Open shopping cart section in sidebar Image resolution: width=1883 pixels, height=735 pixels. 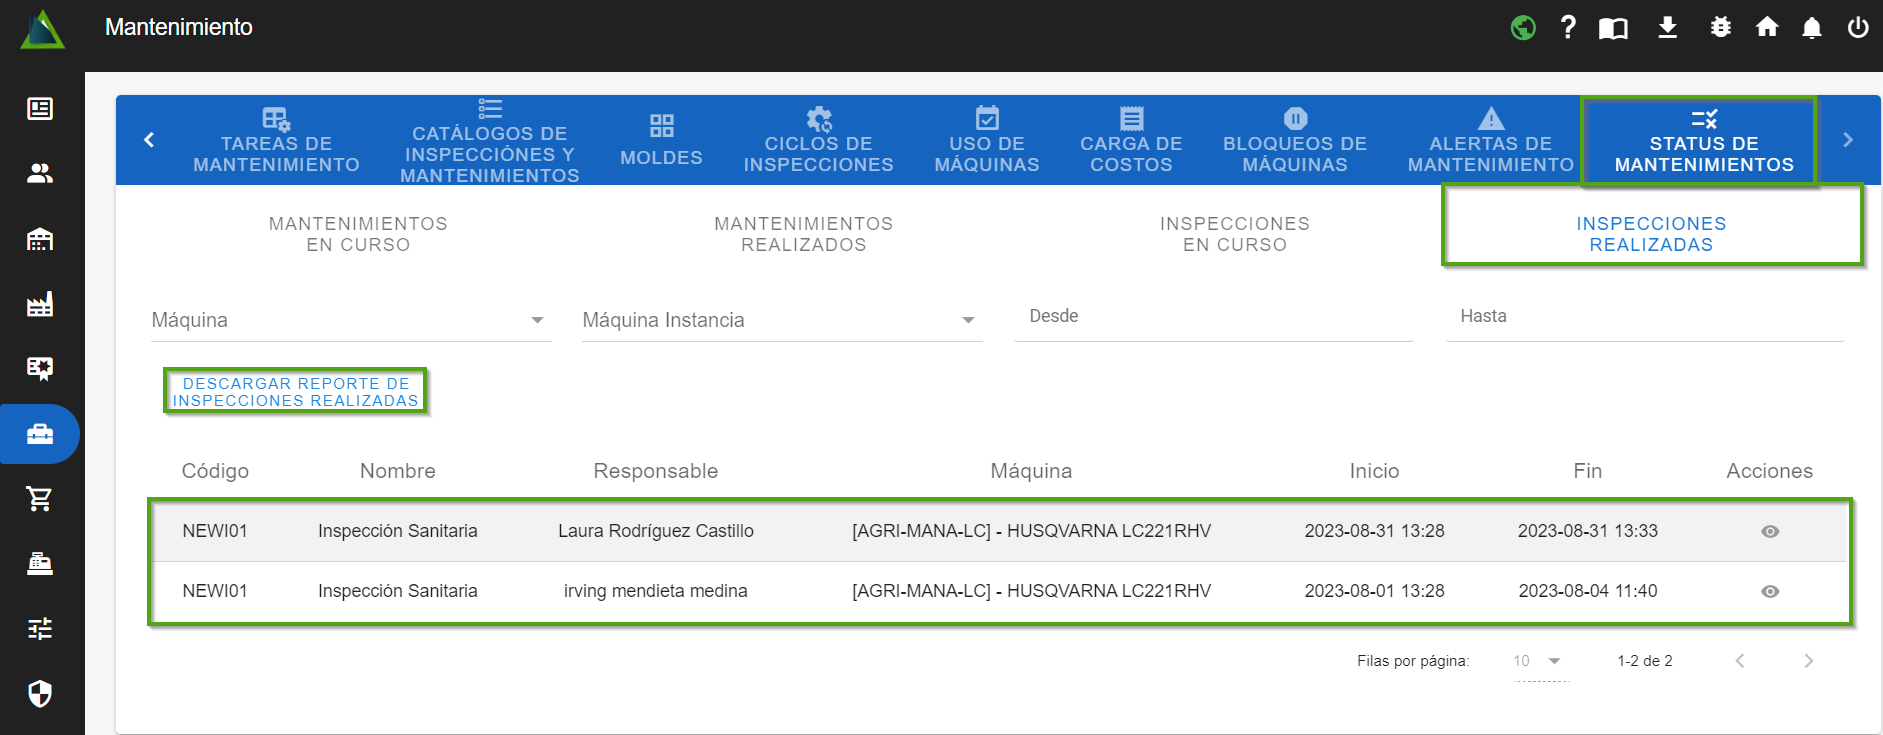[40, 498]
